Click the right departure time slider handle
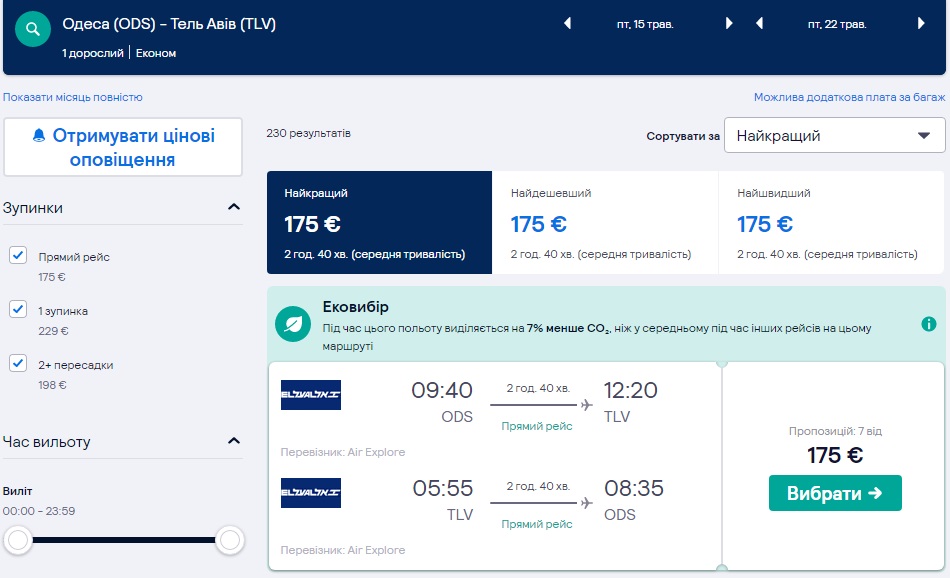 point(230,541)
